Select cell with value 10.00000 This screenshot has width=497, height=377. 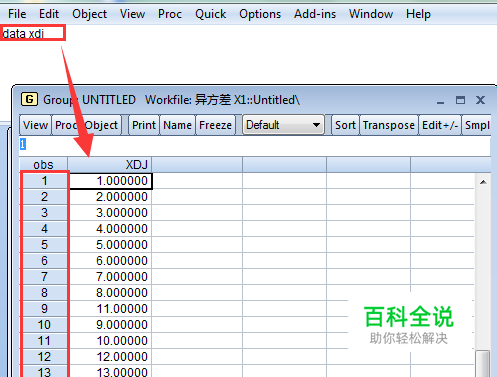tap(110, 341)
